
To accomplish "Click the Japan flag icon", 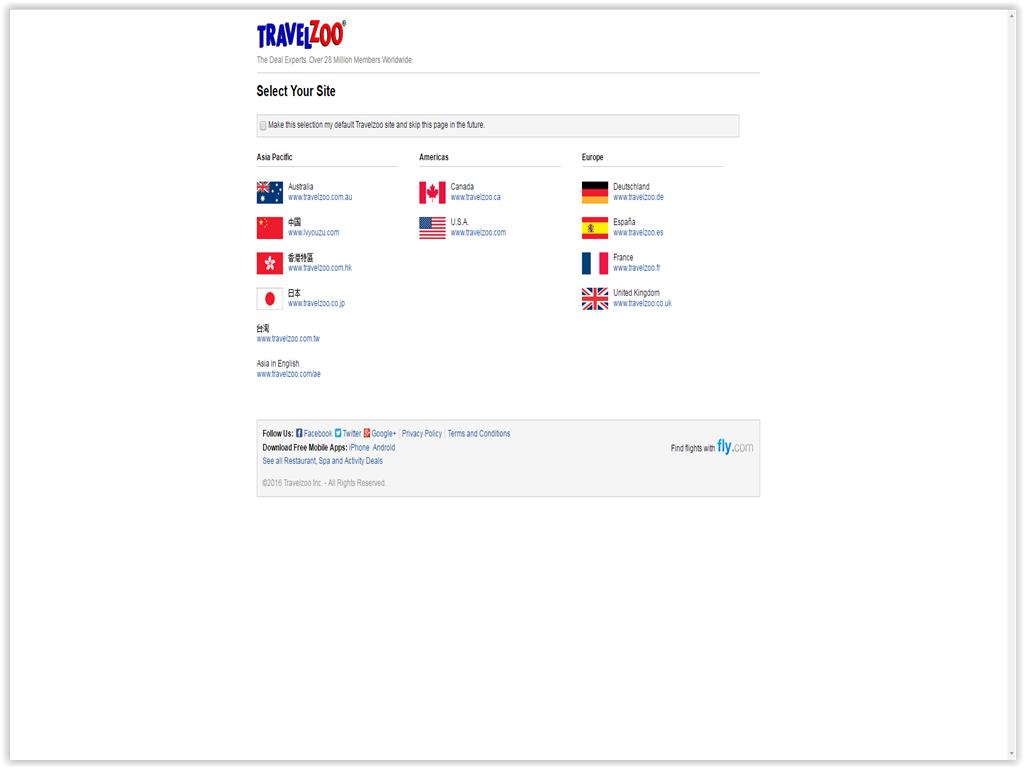I will [269, 299].
